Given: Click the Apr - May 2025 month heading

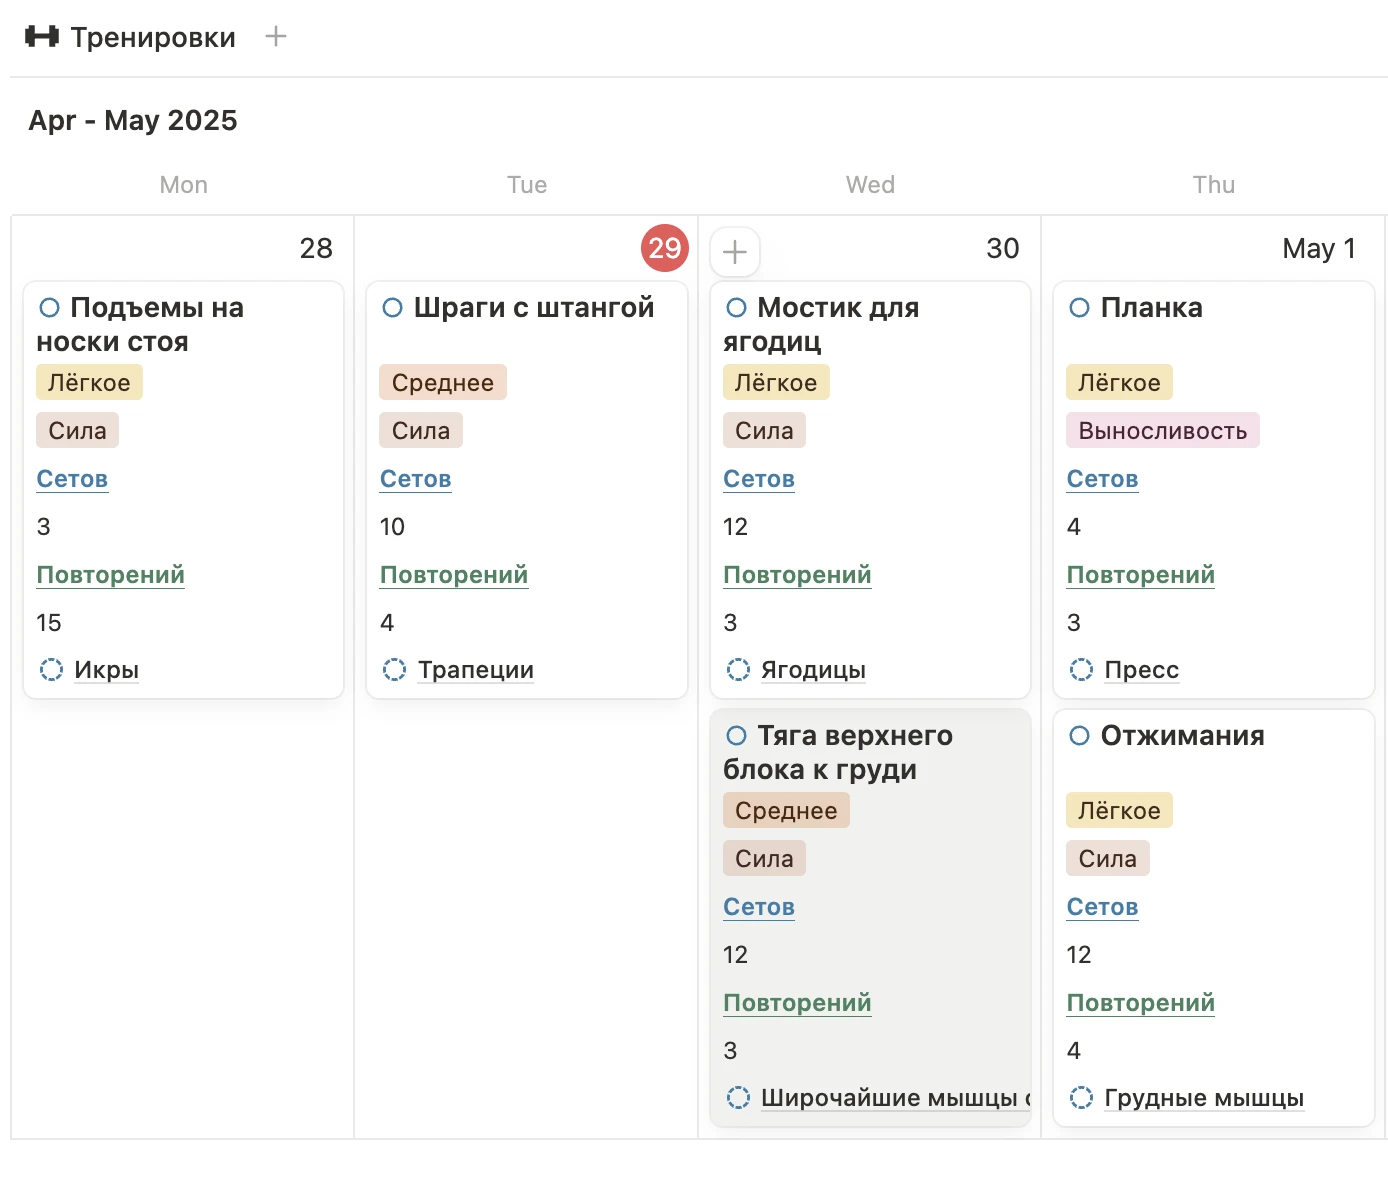Looking at the screenshot, I should [133, 120].
